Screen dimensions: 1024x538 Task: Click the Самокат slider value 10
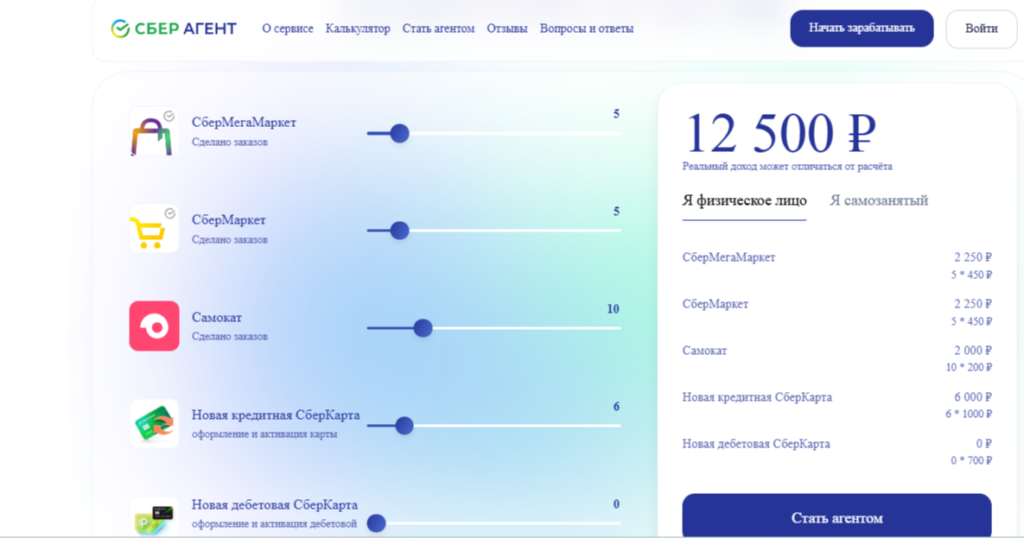point(613,309)
